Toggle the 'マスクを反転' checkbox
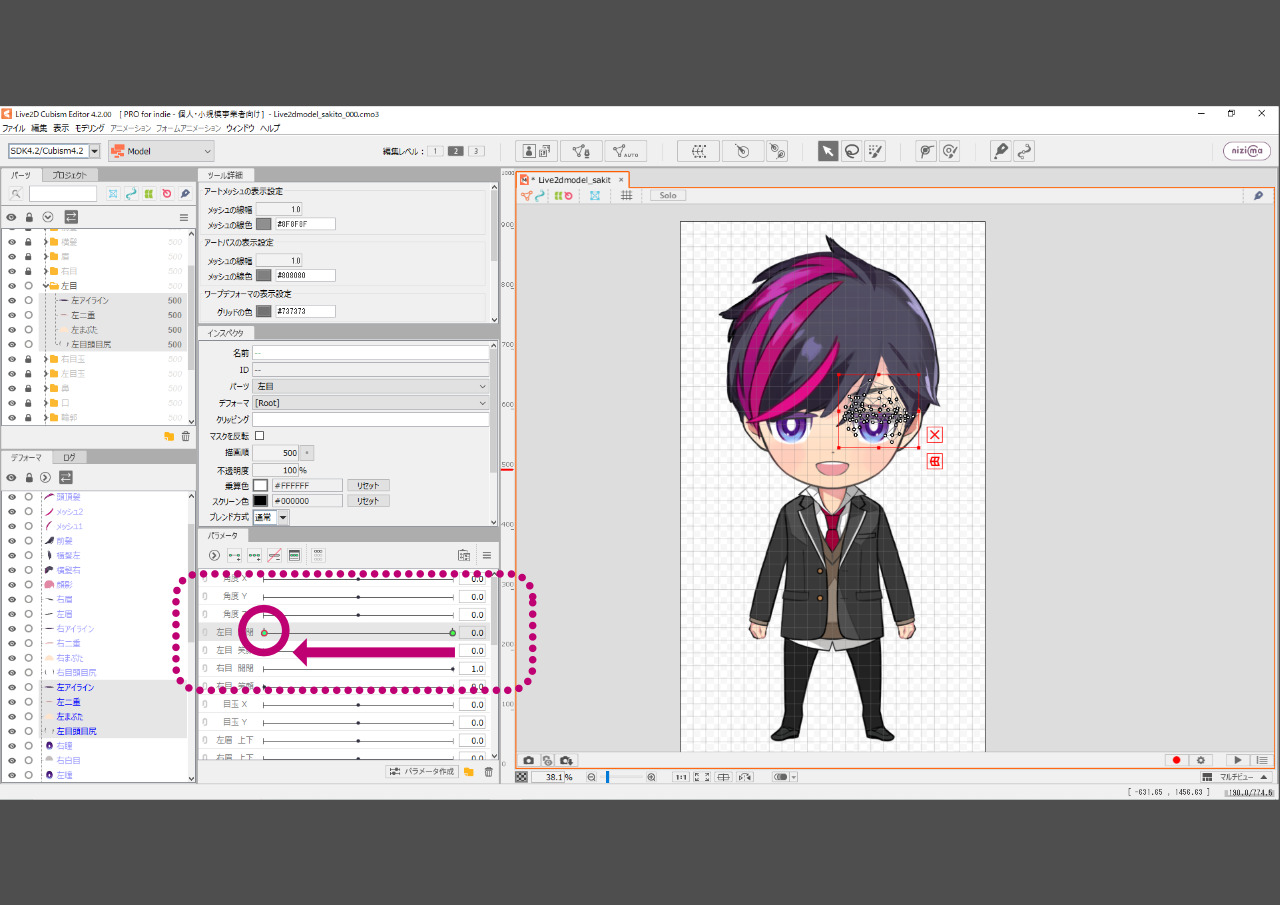 (x=260, y=436)
